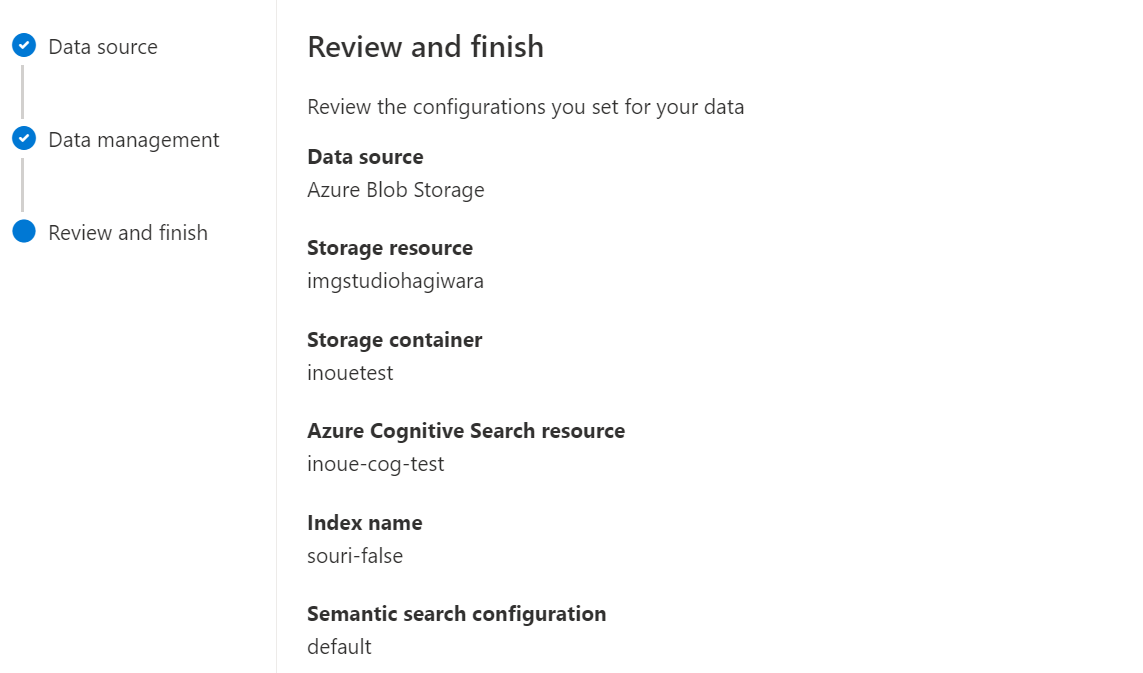Viewport: 1143px width, 673px height.
Task: Select the Review and finish step label
Action: click(128, 233)
